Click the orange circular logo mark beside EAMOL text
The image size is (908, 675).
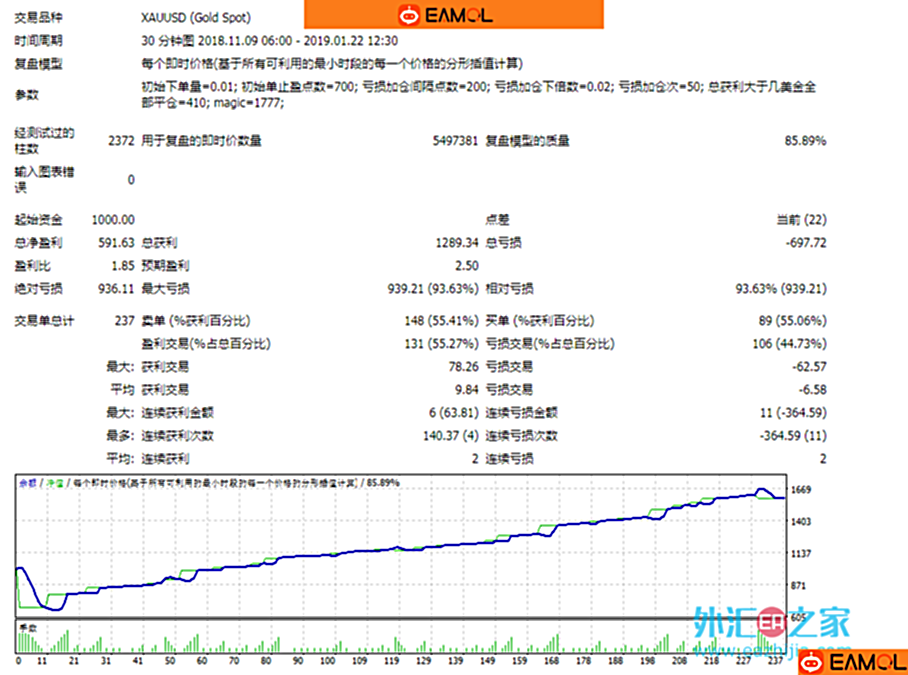tap(407, 14)
